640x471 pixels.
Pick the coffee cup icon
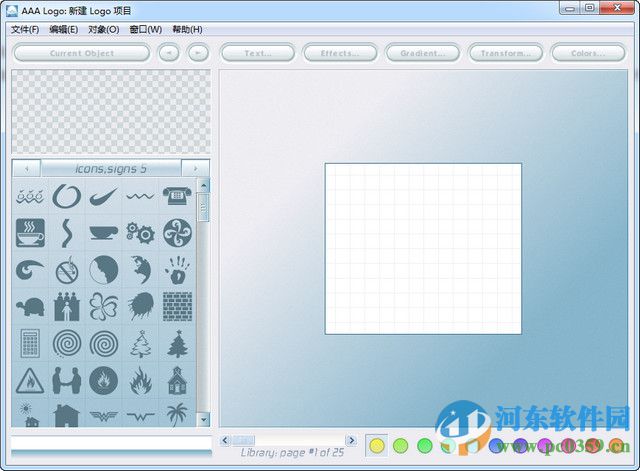(30, 233)
